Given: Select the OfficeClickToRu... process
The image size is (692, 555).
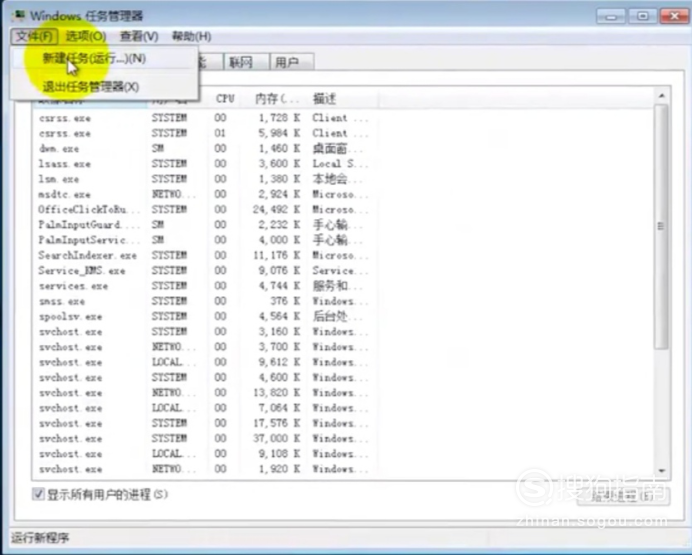Looking at the screenshot, I should (x=203, y=209).
